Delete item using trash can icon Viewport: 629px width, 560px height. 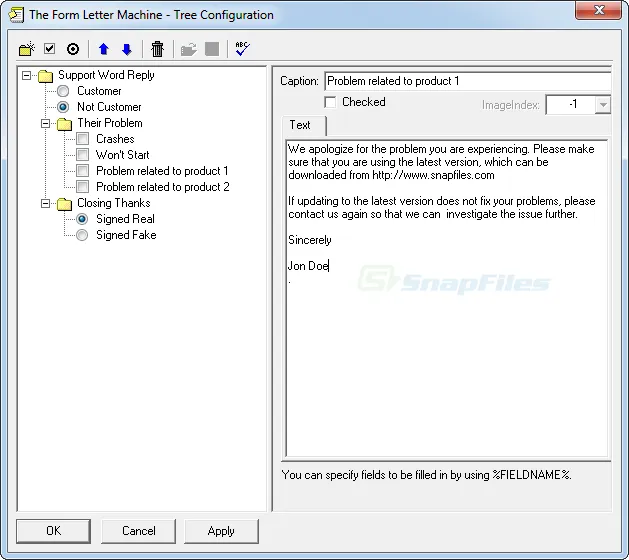click(x=157, y=49)
